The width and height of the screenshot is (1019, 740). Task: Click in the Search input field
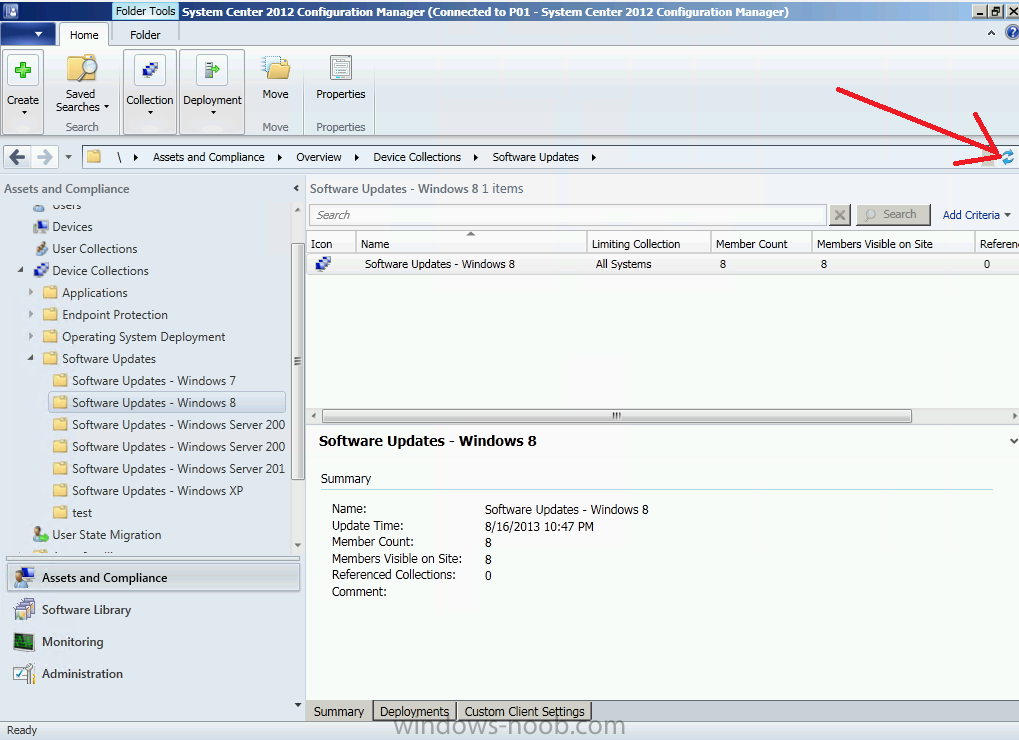(568, 215)
